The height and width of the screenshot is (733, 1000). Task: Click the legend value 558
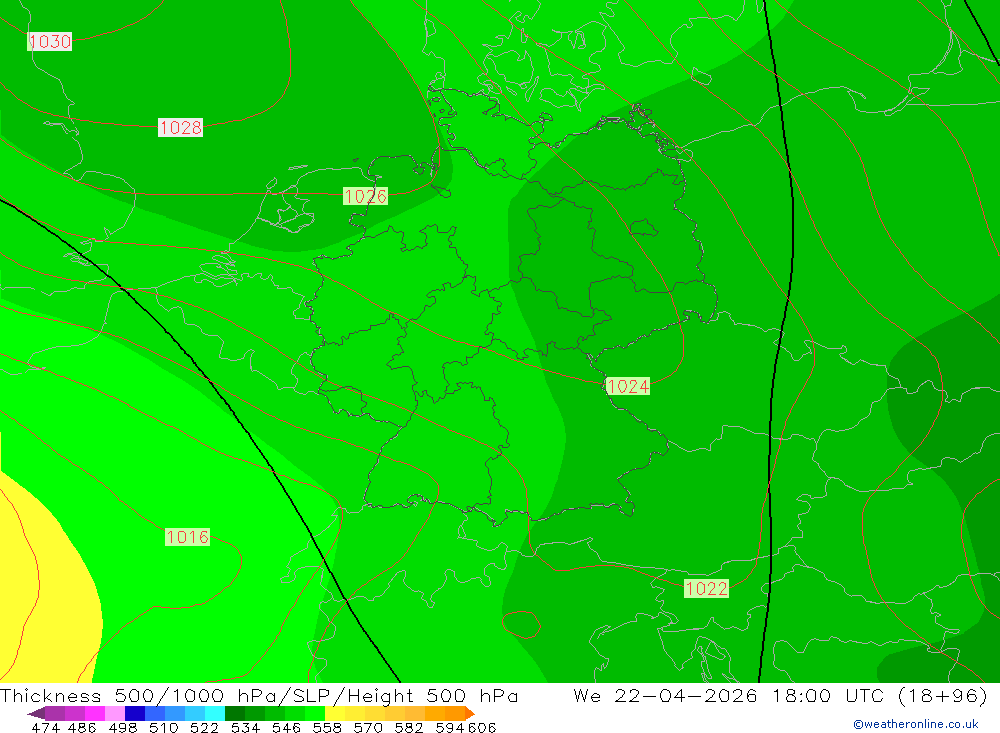click(327, 727)
